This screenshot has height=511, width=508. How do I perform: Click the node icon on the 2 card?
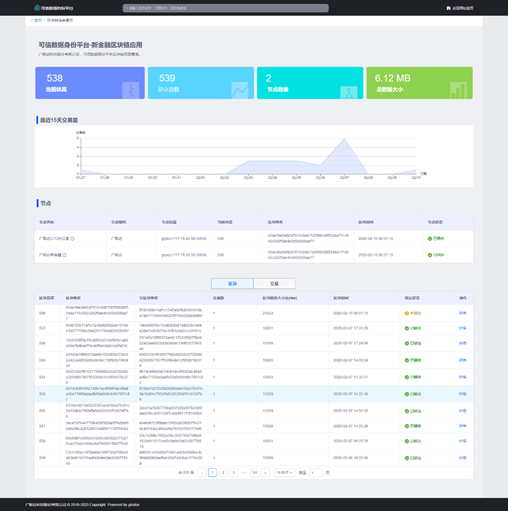(x=349, y=92)
